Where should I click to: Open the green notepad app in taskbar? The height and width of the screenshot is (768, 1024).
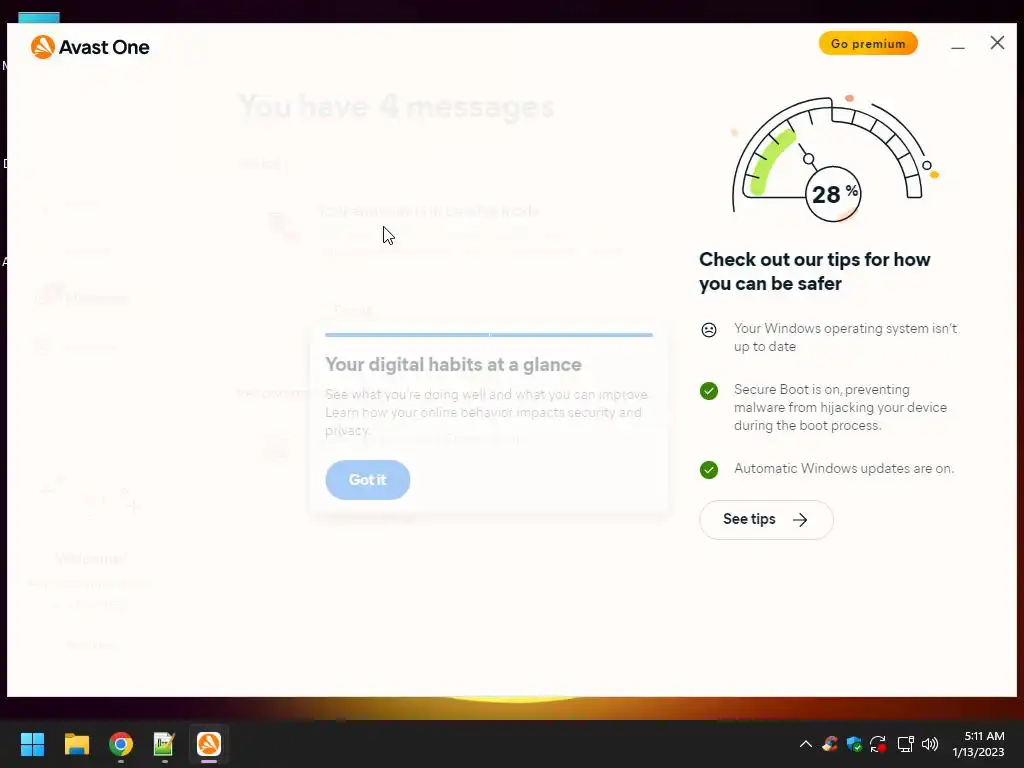[164, 744]
